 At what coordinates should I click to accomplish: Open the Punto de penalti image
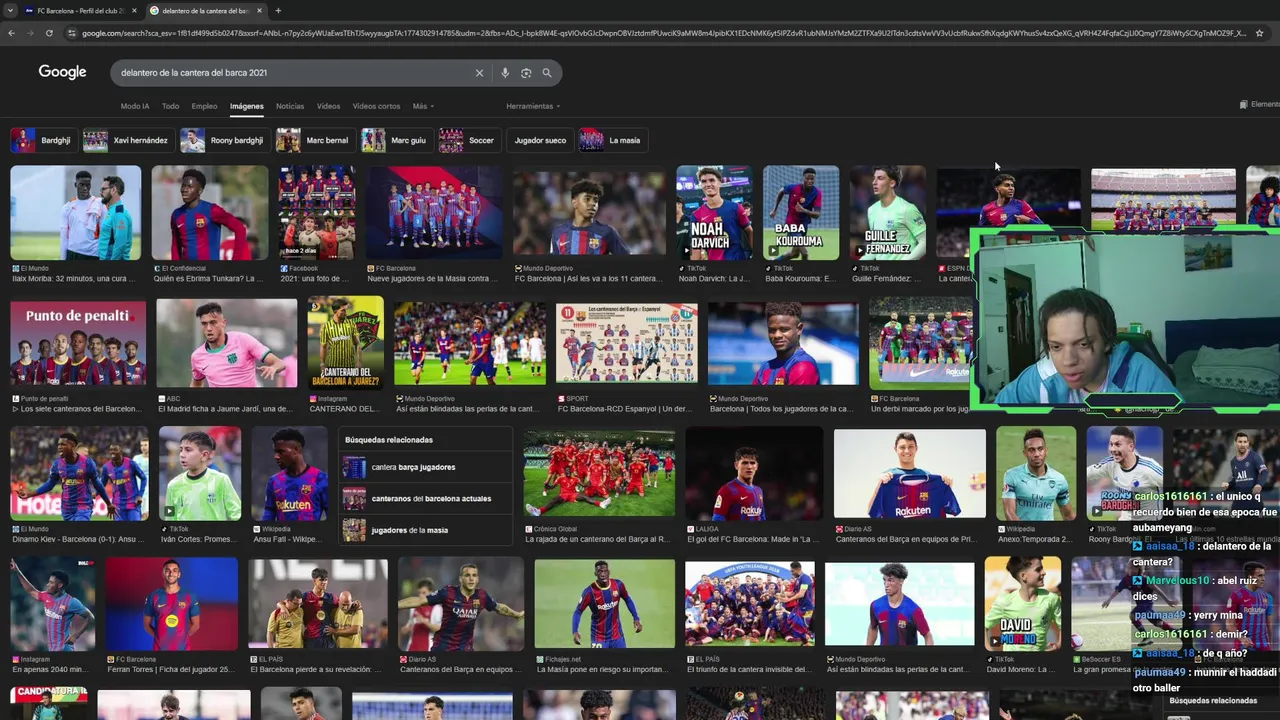coord(78,343)
